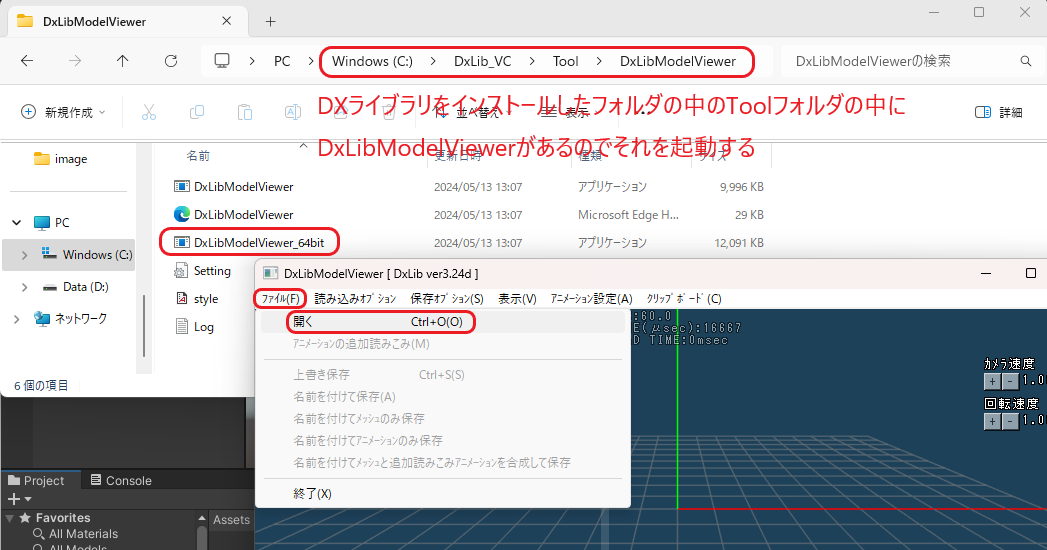Open the 表示(V) menu
Image resolution: width=1047 pixels, height=550 pixels.
pyautogui.click(x=517, y=298)
